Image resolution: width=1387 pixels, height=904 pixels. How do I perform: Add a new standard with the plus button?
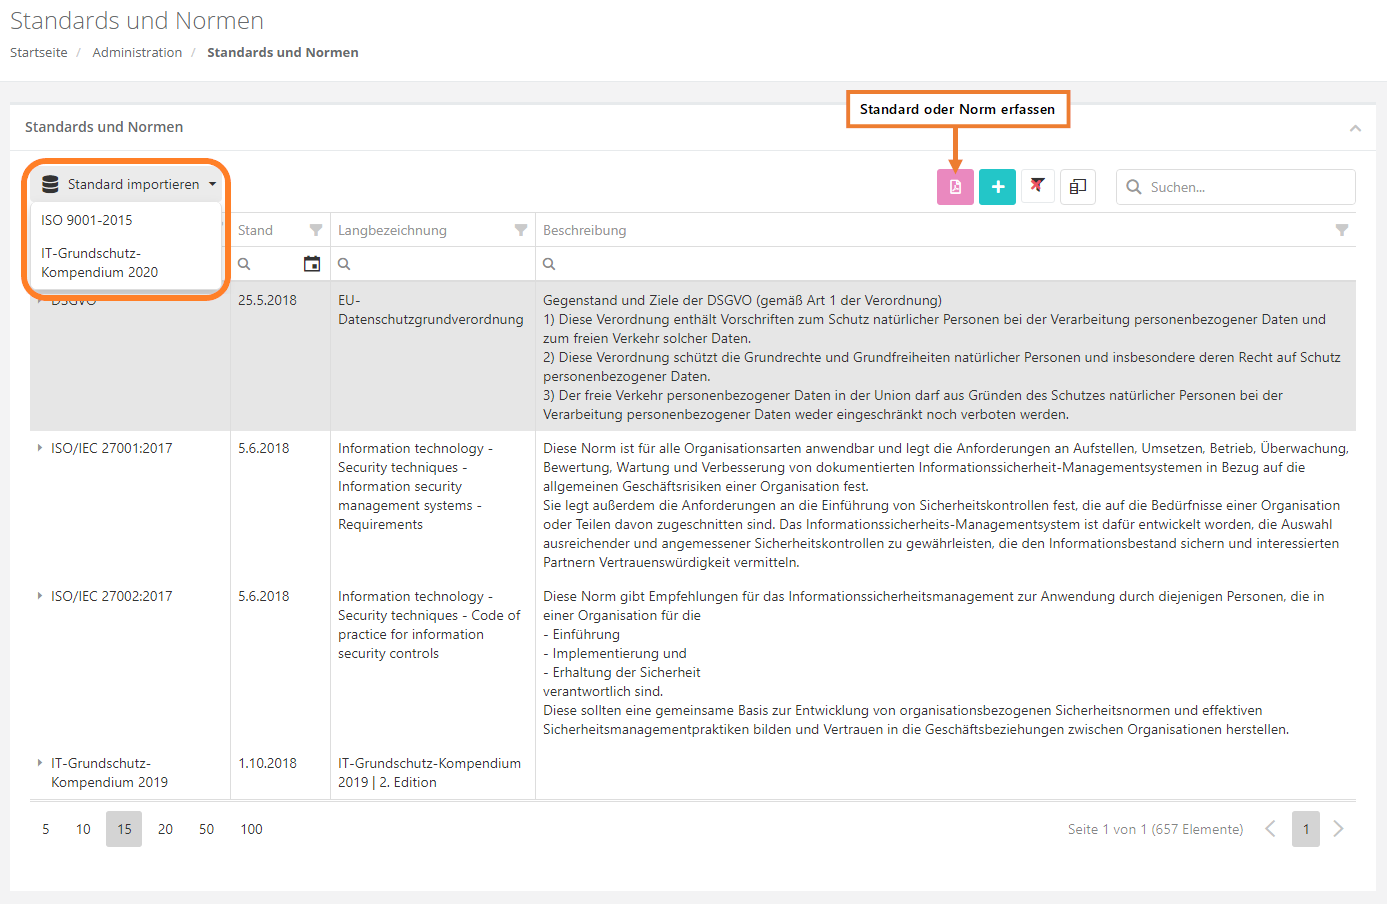(x=997, y=187)
